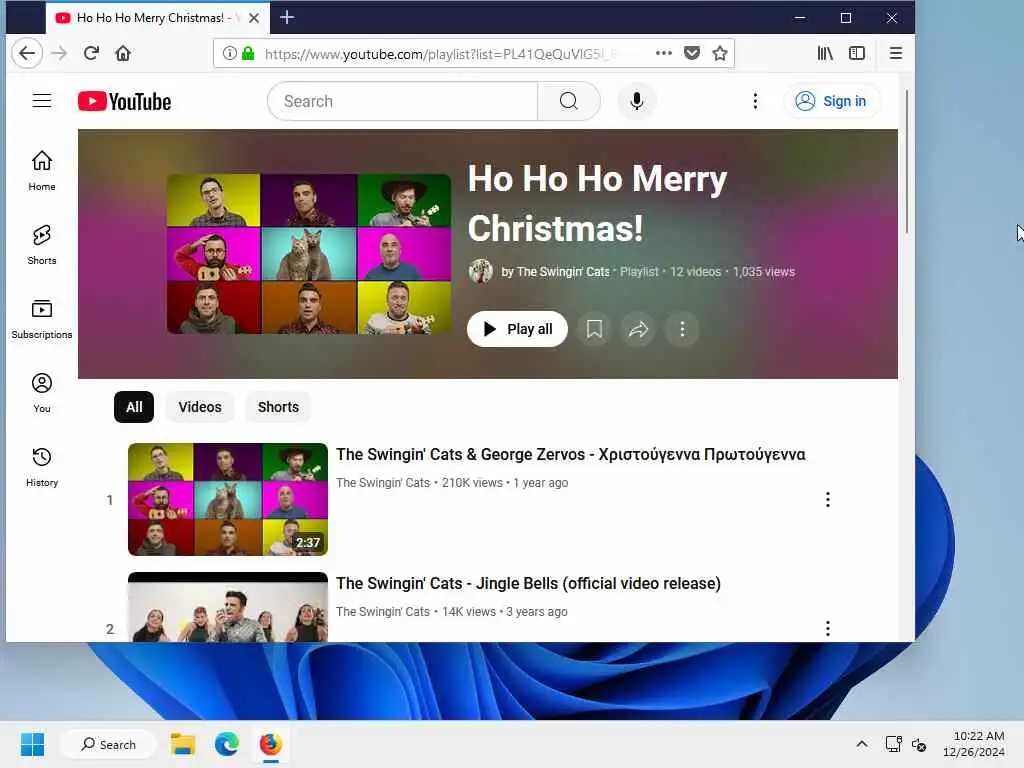Open Subscriptions in sidebar
The height and width of the screenshot is (768, 1024).
(x=42, y=319)
